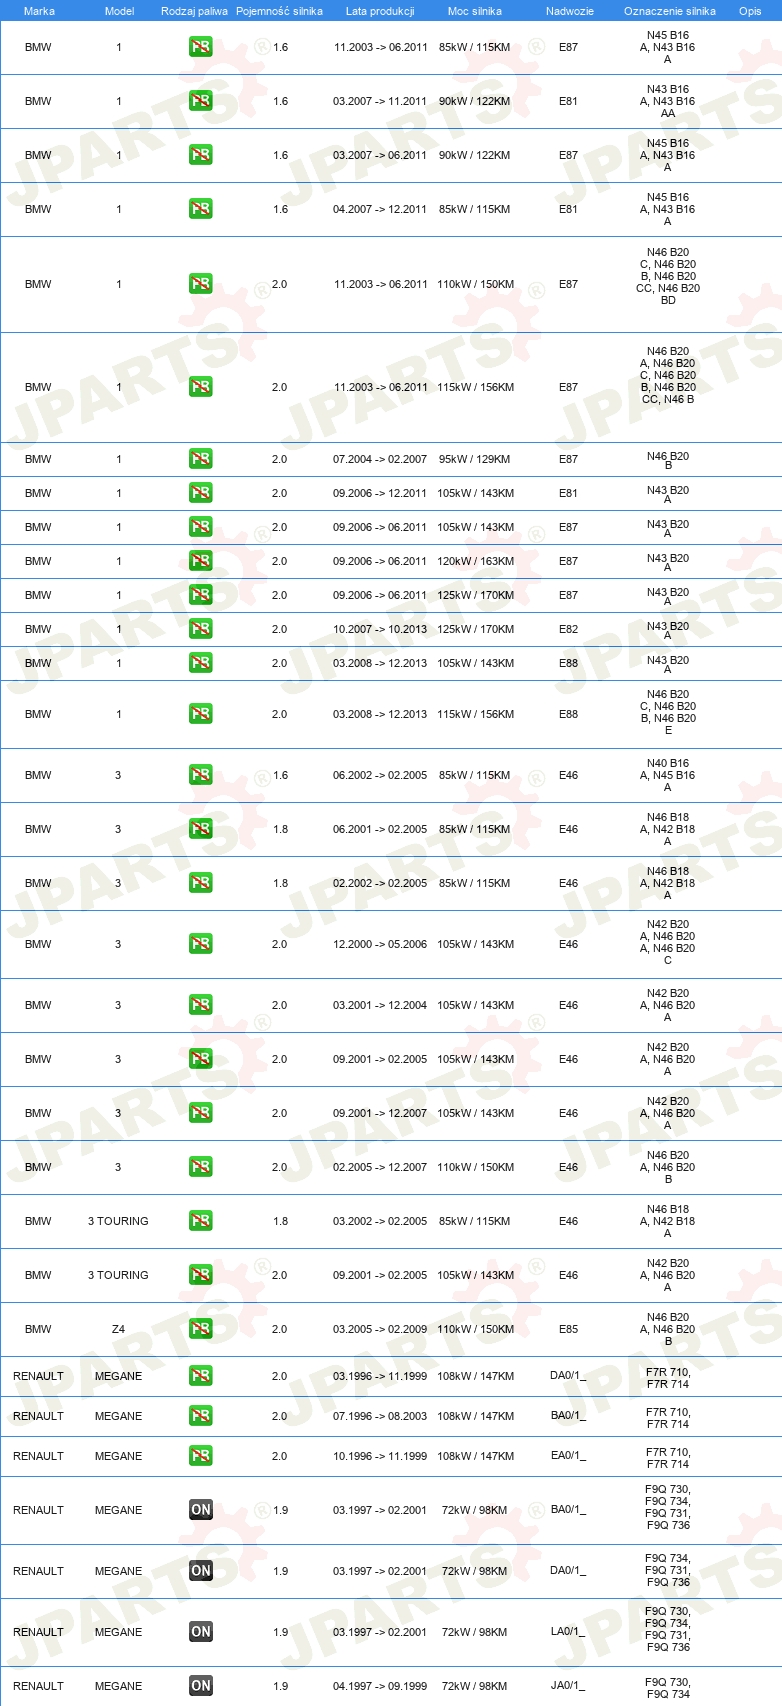
Task: Click petrol icon in 90kW / 122KM E81 row
Action: point(201,101)
